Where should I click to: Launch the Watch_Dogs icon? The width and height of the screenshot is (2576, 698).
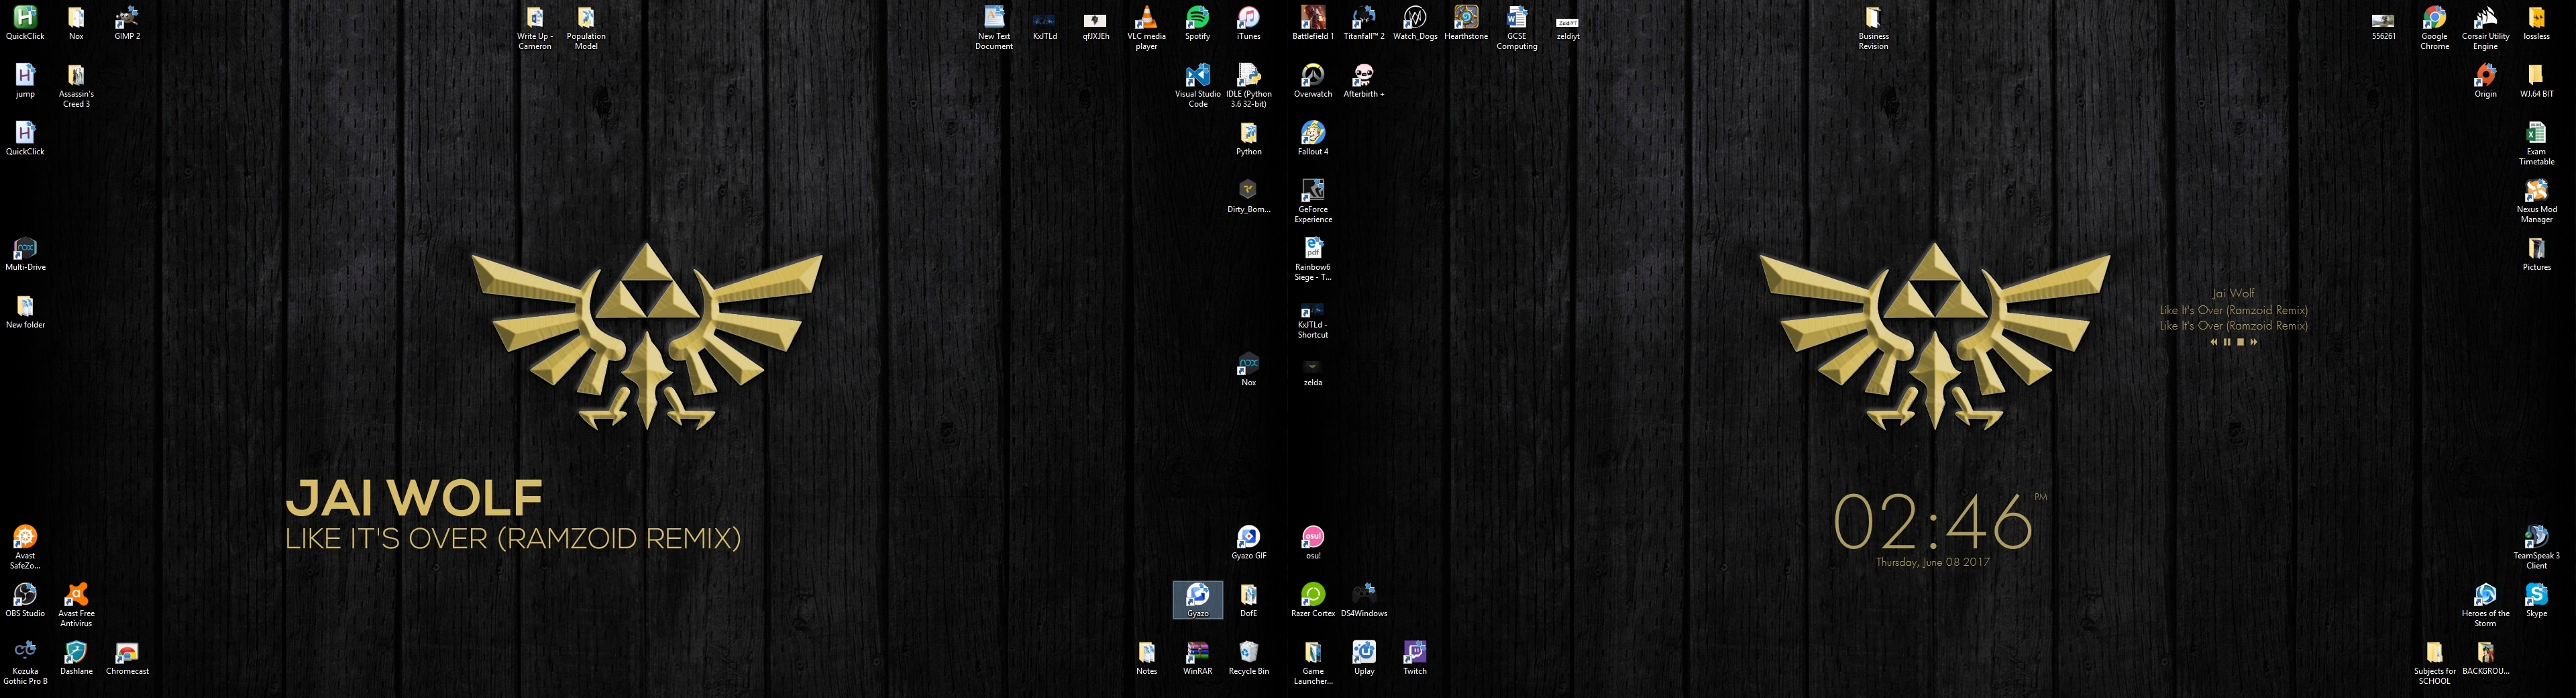click(1414, 23)
